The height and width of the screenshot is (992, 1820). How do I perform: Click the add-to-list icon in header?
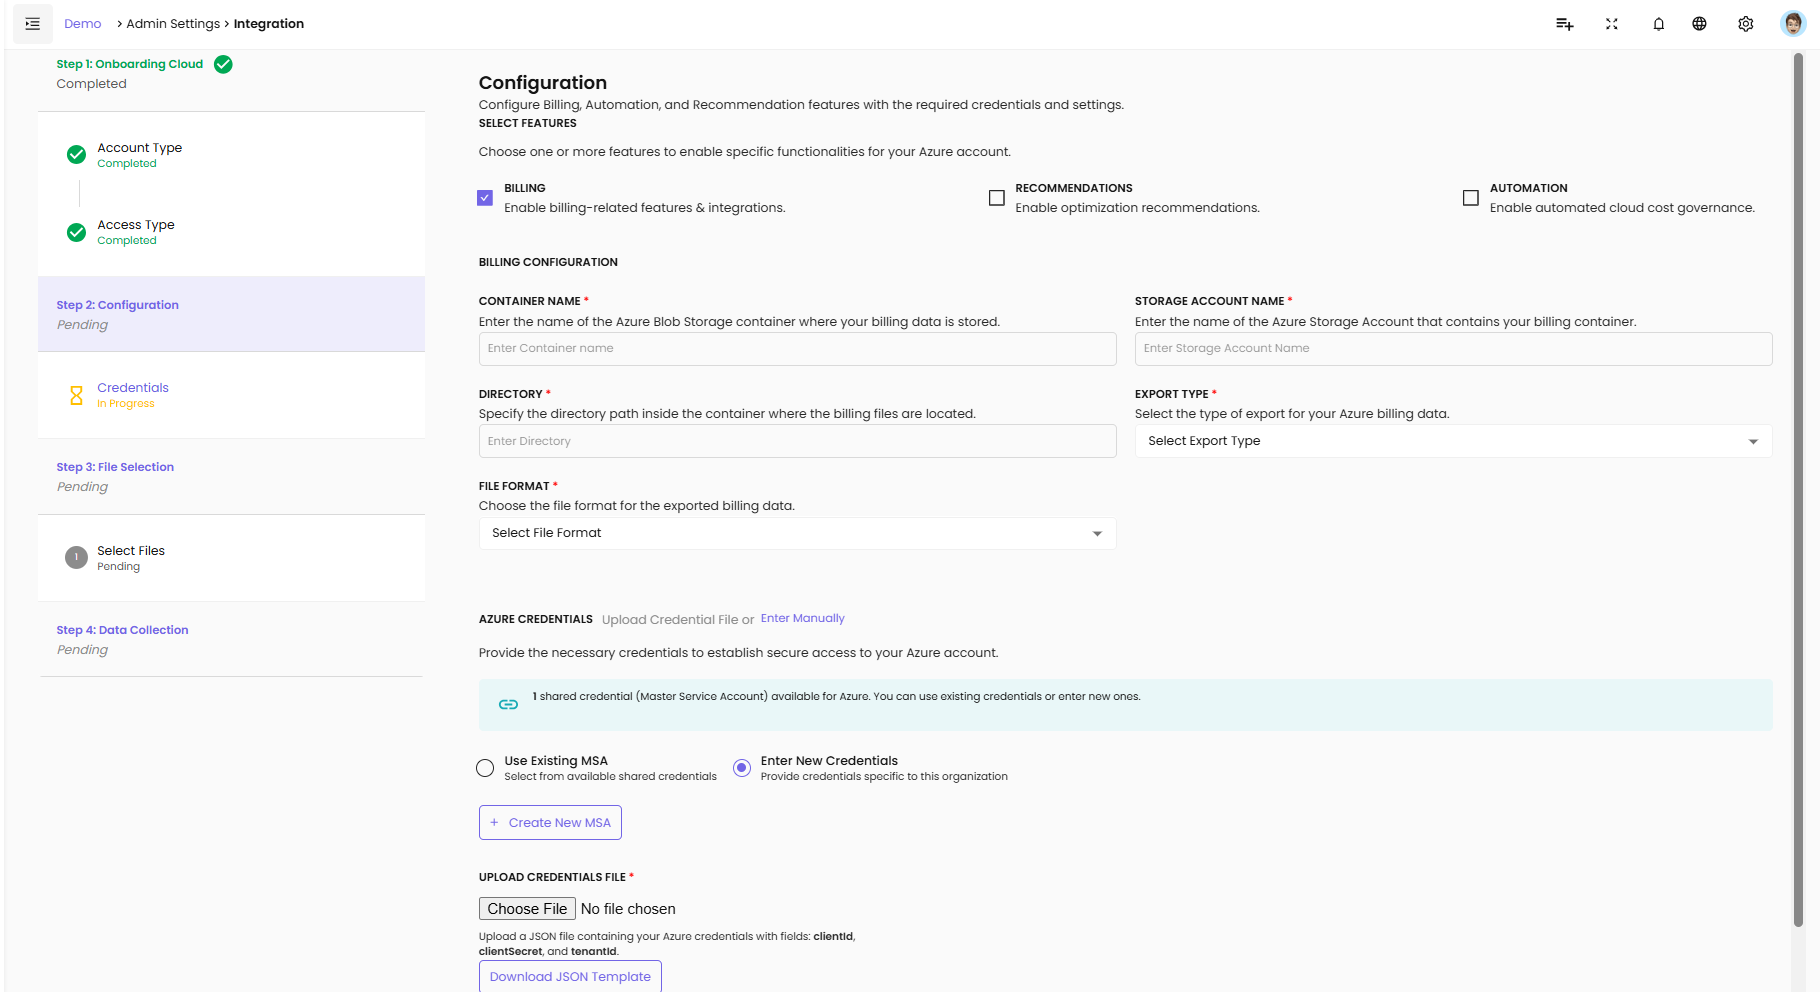click(1564, 24)
